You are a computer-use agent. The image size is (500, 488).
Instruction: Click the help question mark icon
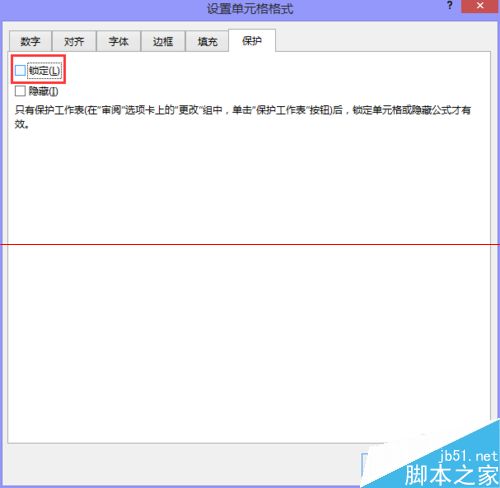pyautogui.click(x=450, y=6)
